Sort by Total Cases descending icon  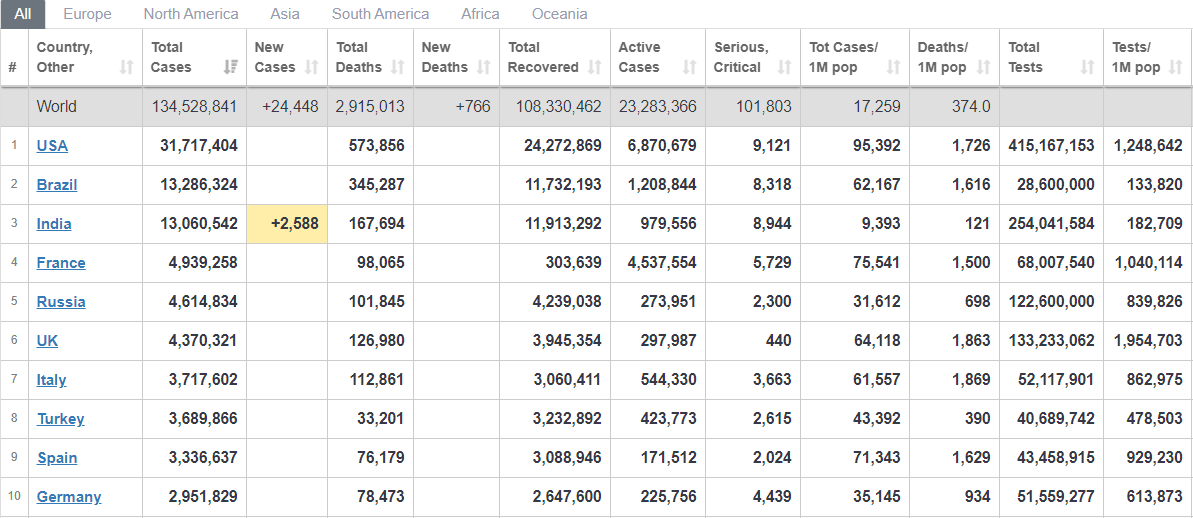coord(231,67)
